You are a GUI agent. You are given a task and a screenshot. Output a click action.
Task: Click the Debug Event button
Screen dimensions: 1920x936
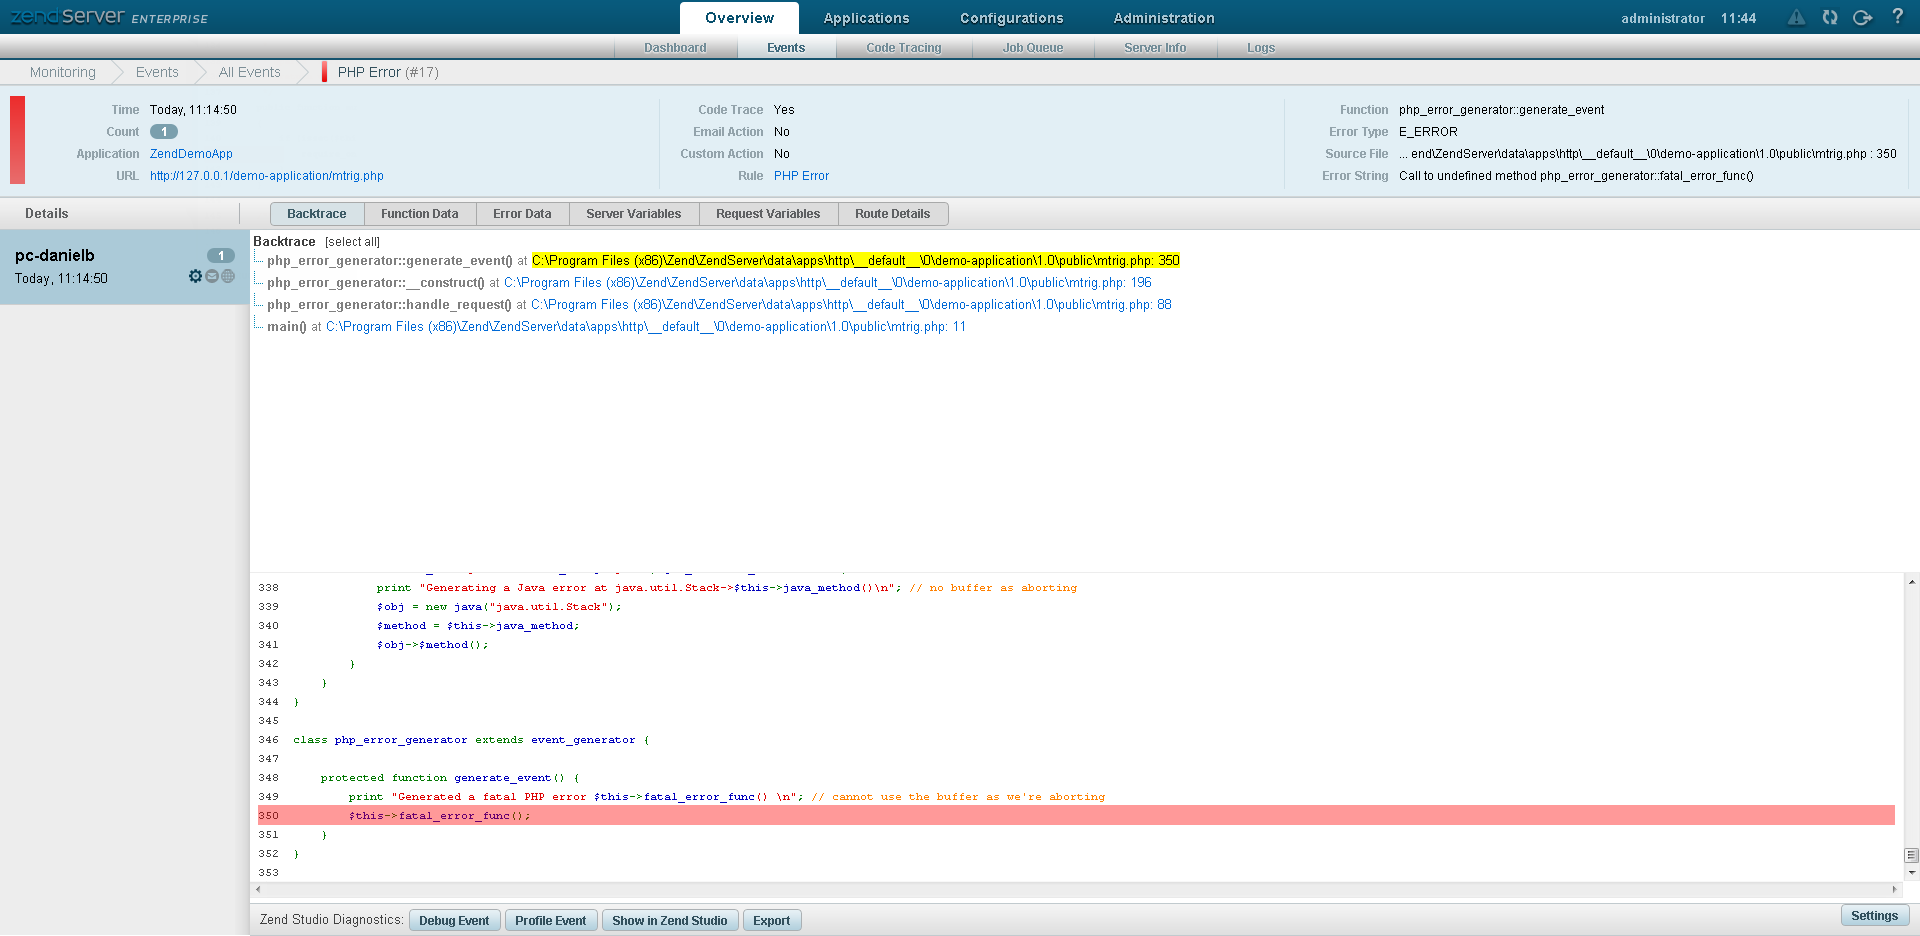(x=454, y=921)
